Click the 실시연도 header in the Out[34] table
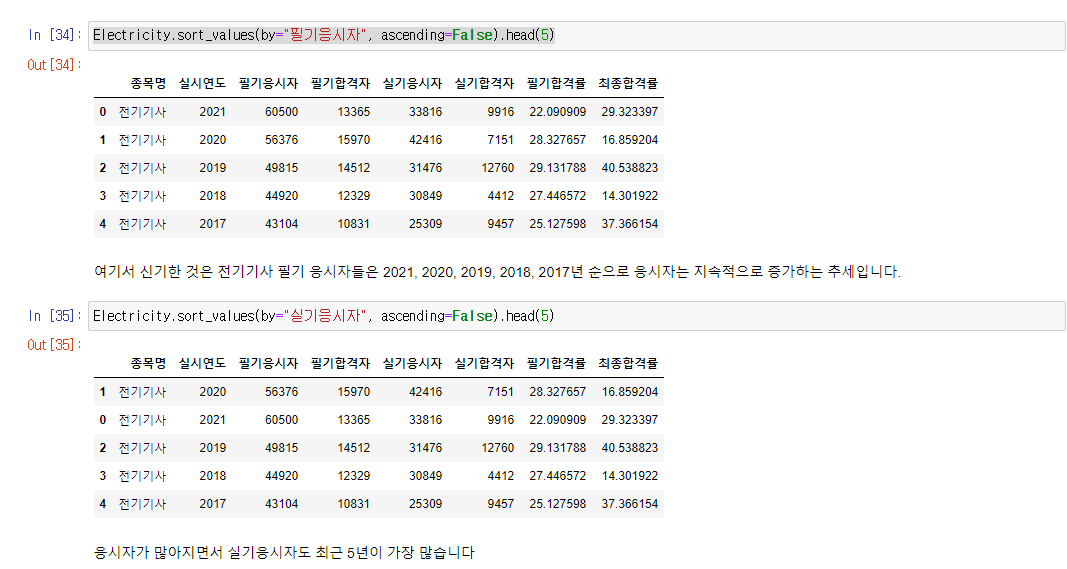 point(202,83)
